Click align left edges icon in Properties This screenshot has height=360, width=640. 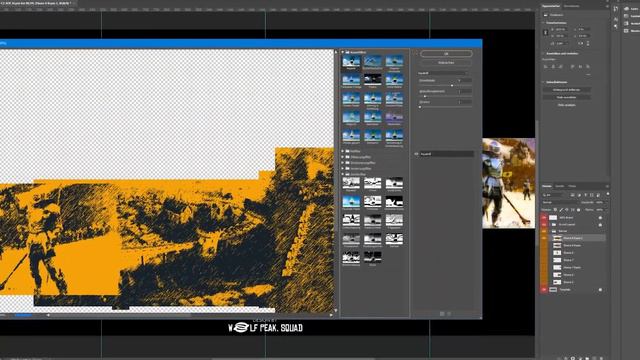(546, 66)
